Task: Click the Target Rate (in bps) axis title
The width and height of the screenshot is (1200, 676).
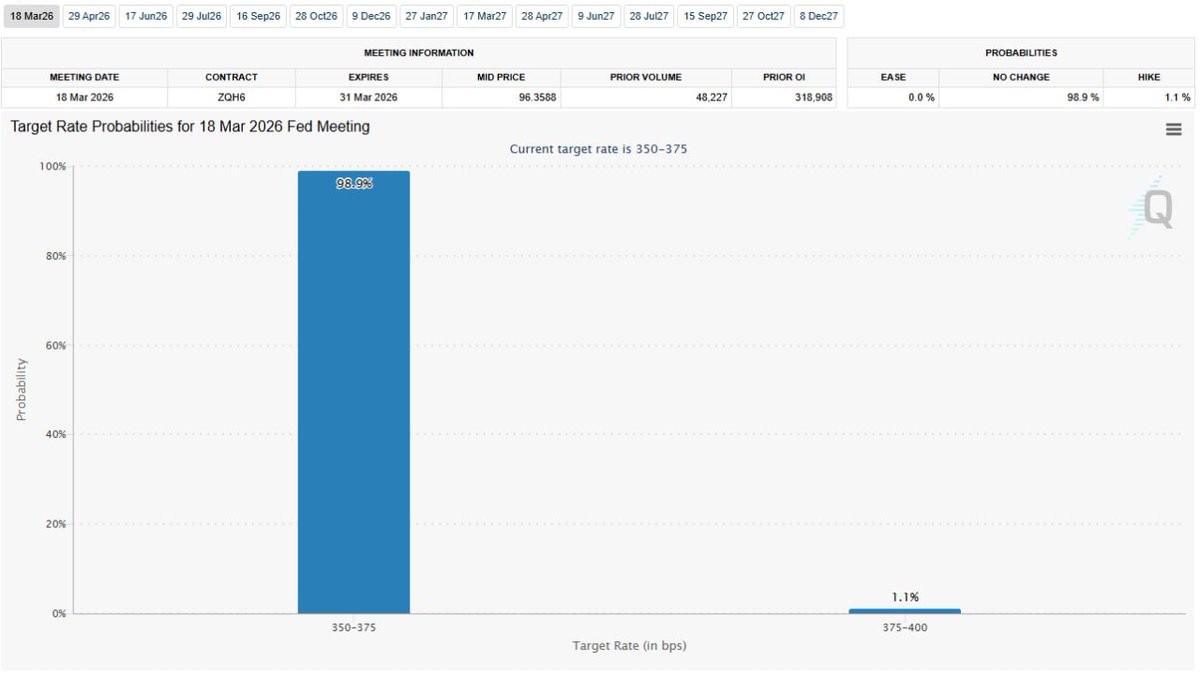Action: coord(629,646)
